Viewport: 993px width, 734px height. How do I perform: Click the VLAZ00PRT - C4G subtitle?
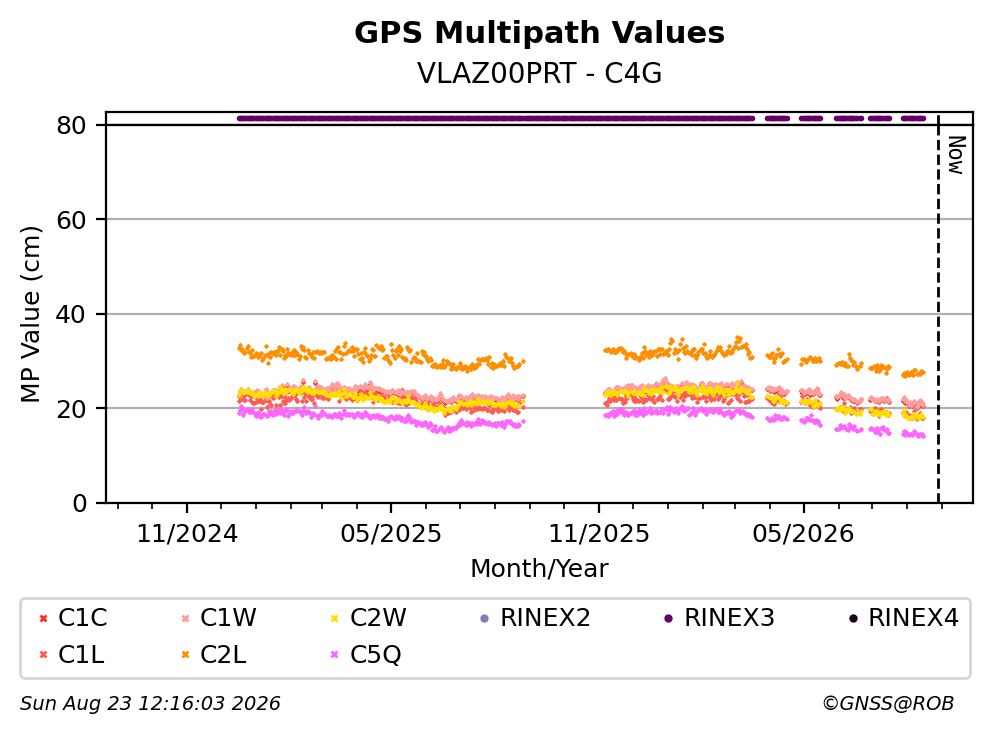(540, 73)
